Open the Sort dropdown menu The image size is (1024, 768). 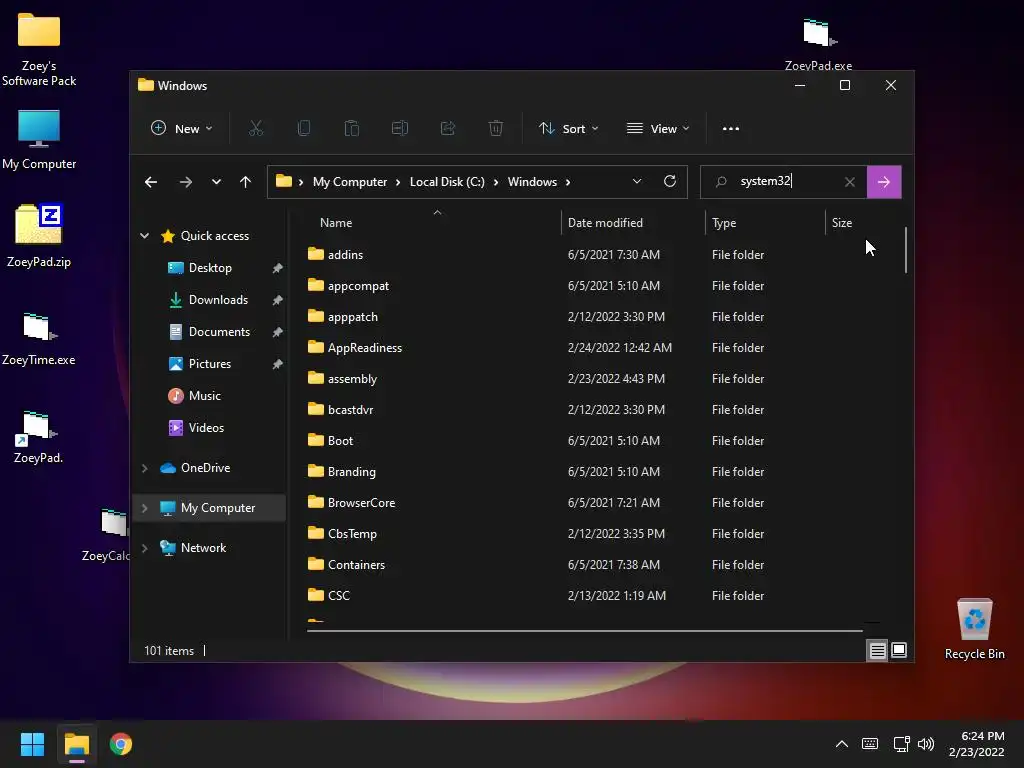(568, 129)
